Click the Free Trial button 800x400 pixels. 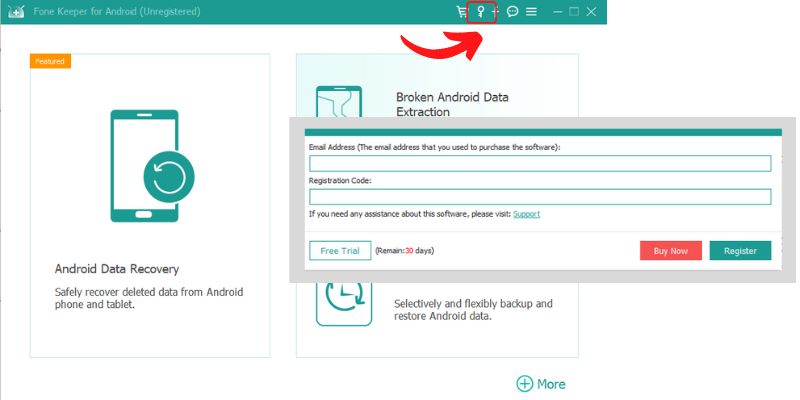[340, 251]
